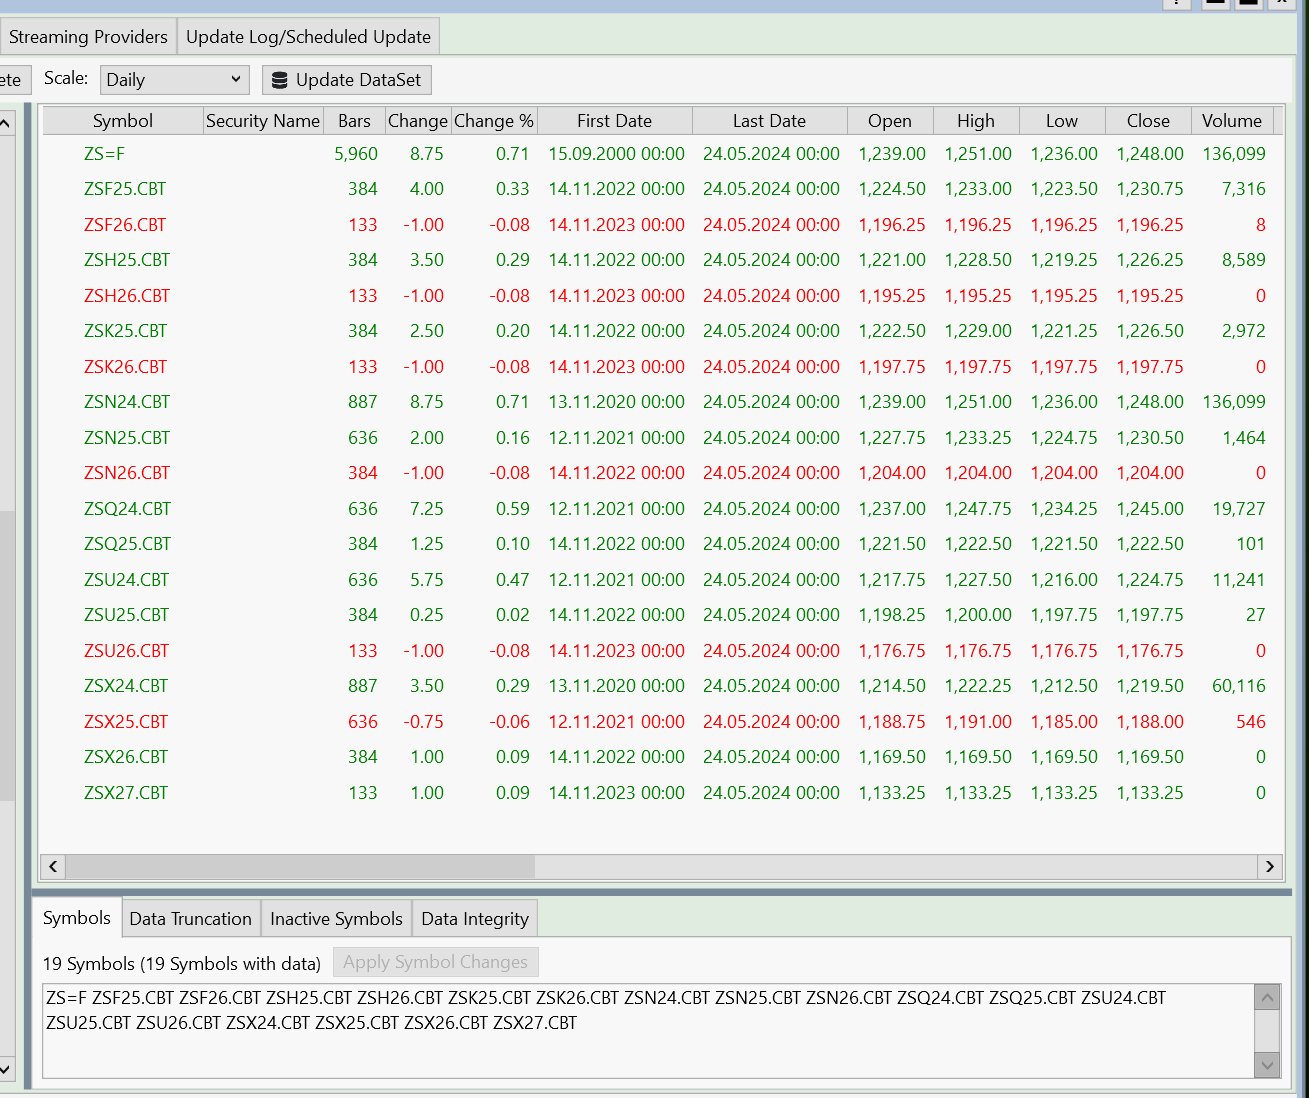The image size is (1309, 1098).
Task: Sort by Change % column header
Action: coord(493,121)
